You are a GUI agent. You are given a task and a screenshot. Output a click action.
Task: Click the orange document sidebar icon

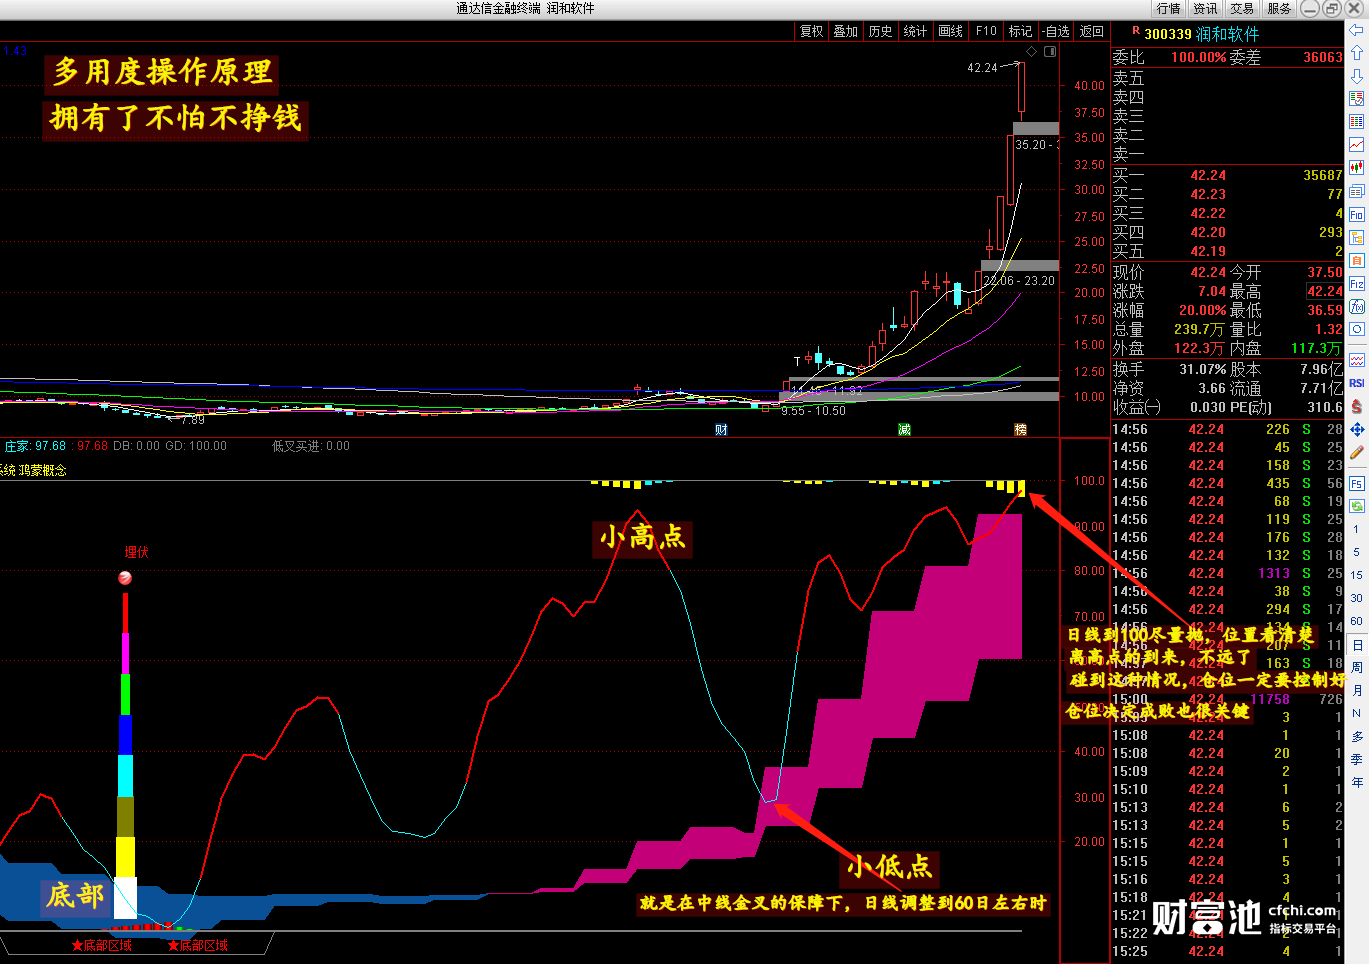coord(1357,260)
